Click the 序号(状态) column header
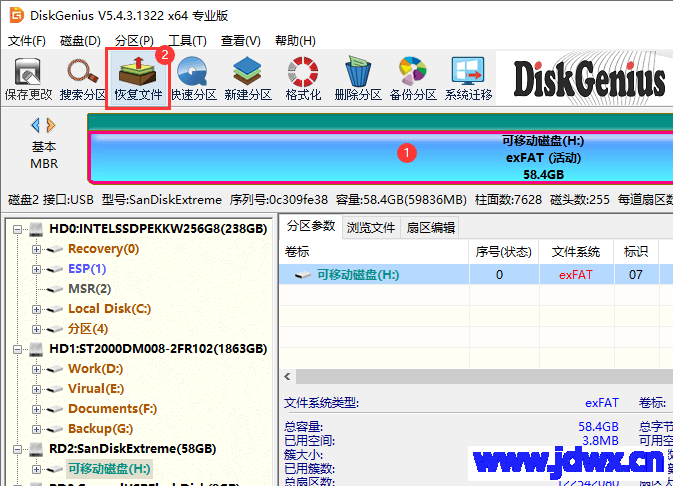This screenshot has height=486, width=673. click(503, 252)
